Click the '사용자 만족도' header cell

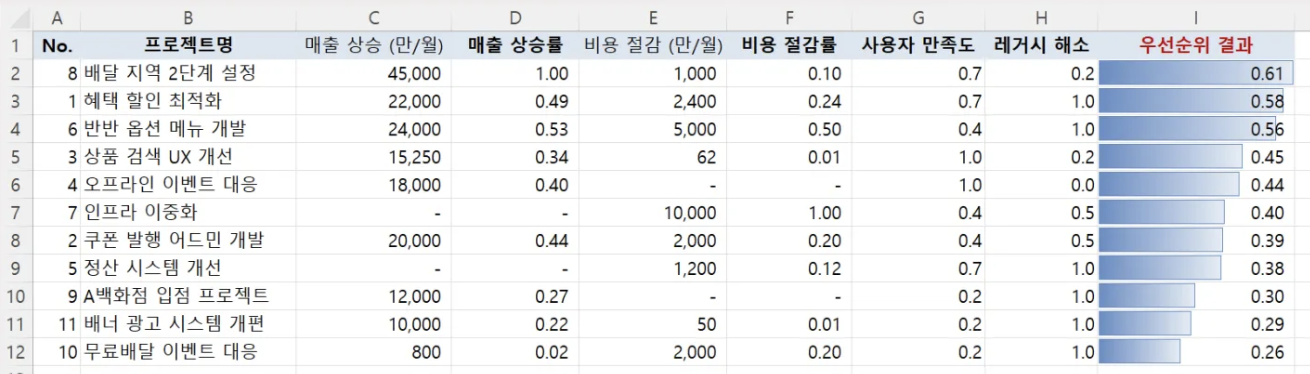(919, 45)
